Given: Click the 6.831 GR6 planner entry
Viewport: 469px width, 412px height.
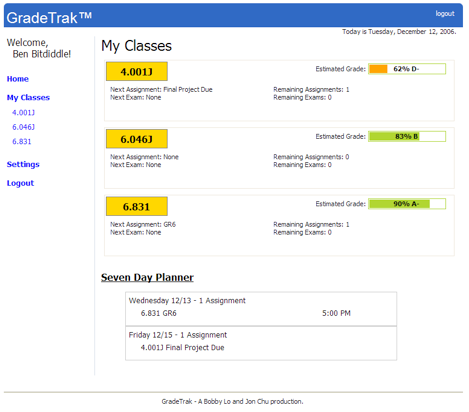Looking at the screenshot, I should pyautogui.click(x=159, y=313).
